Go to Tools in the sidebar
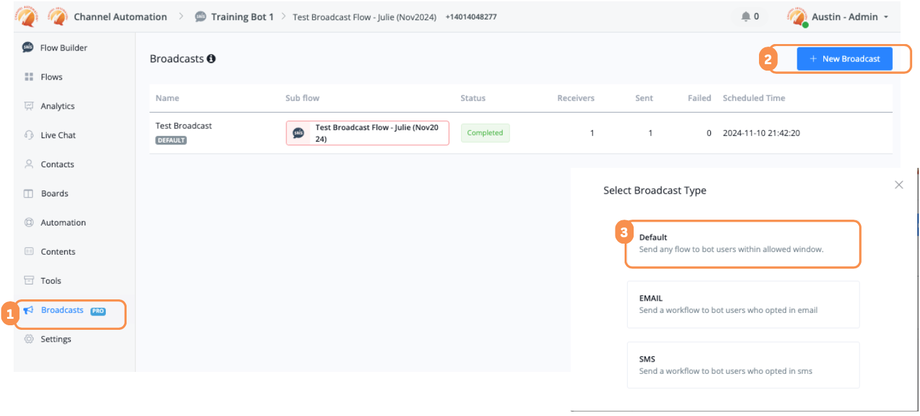The height and width of the screenshot is (416, 920). point(51,281)
